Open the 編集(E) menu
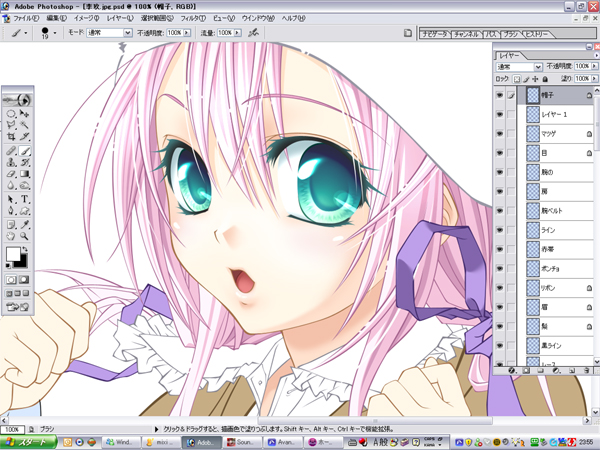Screen dimensions: 600x450 (57, 18)
